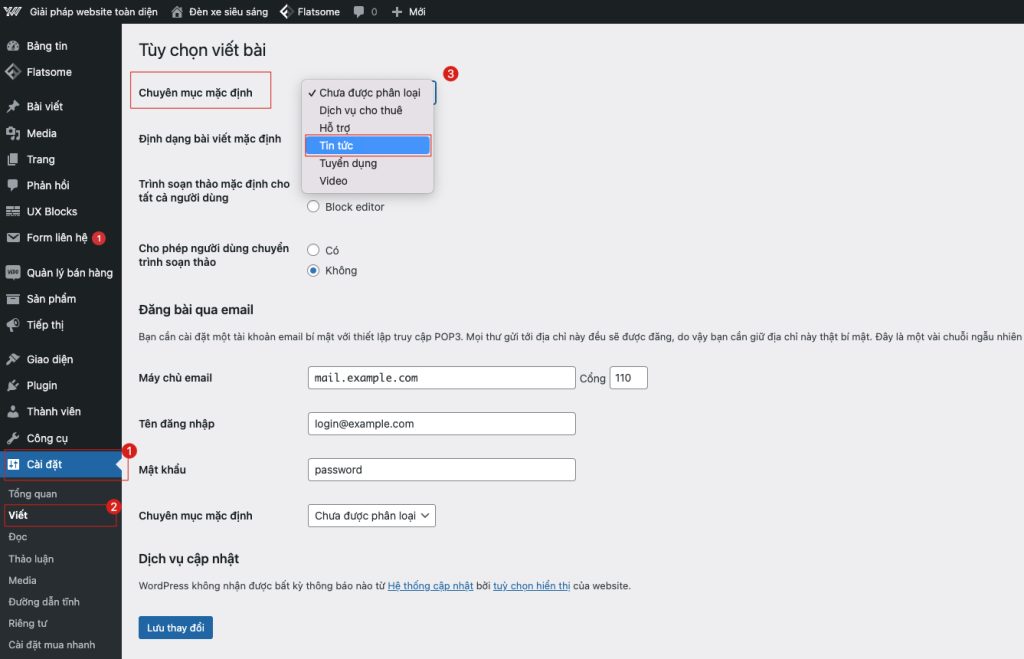Screen dimensions: 1024x659
Task: Click the Lưu thay đổi button
Action: click(x=175, y=627)
